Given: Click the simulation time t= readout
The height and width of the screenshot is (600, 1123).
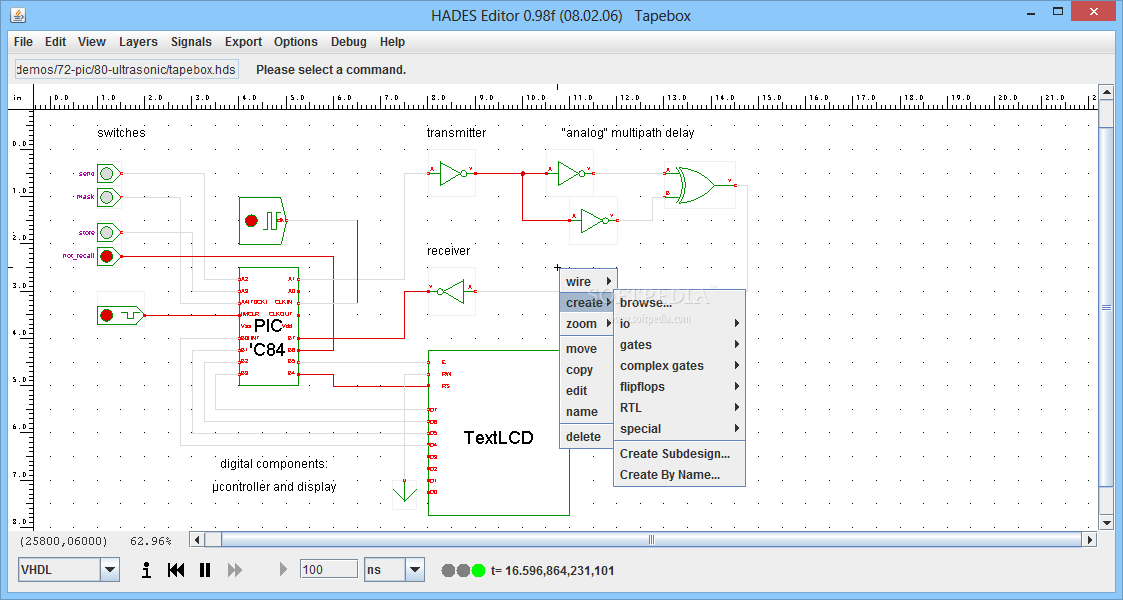Looking at the screenshot, I should point(553,571).
